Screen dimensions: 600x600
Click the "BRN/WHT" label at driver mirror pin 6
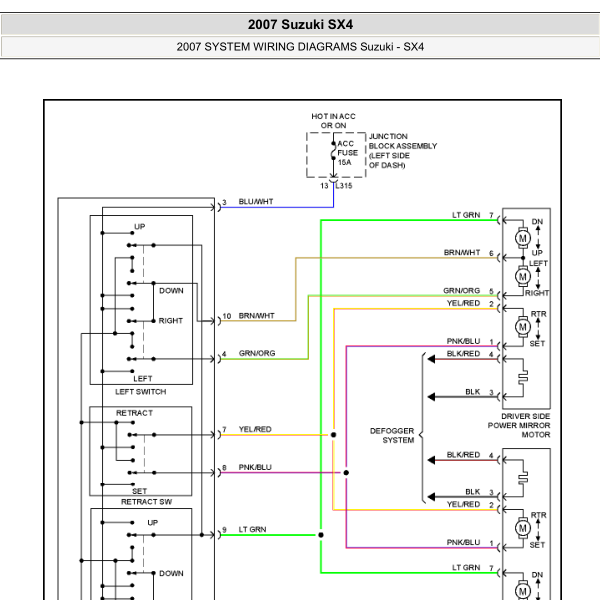pyautogui.click(x=462, y=253)
